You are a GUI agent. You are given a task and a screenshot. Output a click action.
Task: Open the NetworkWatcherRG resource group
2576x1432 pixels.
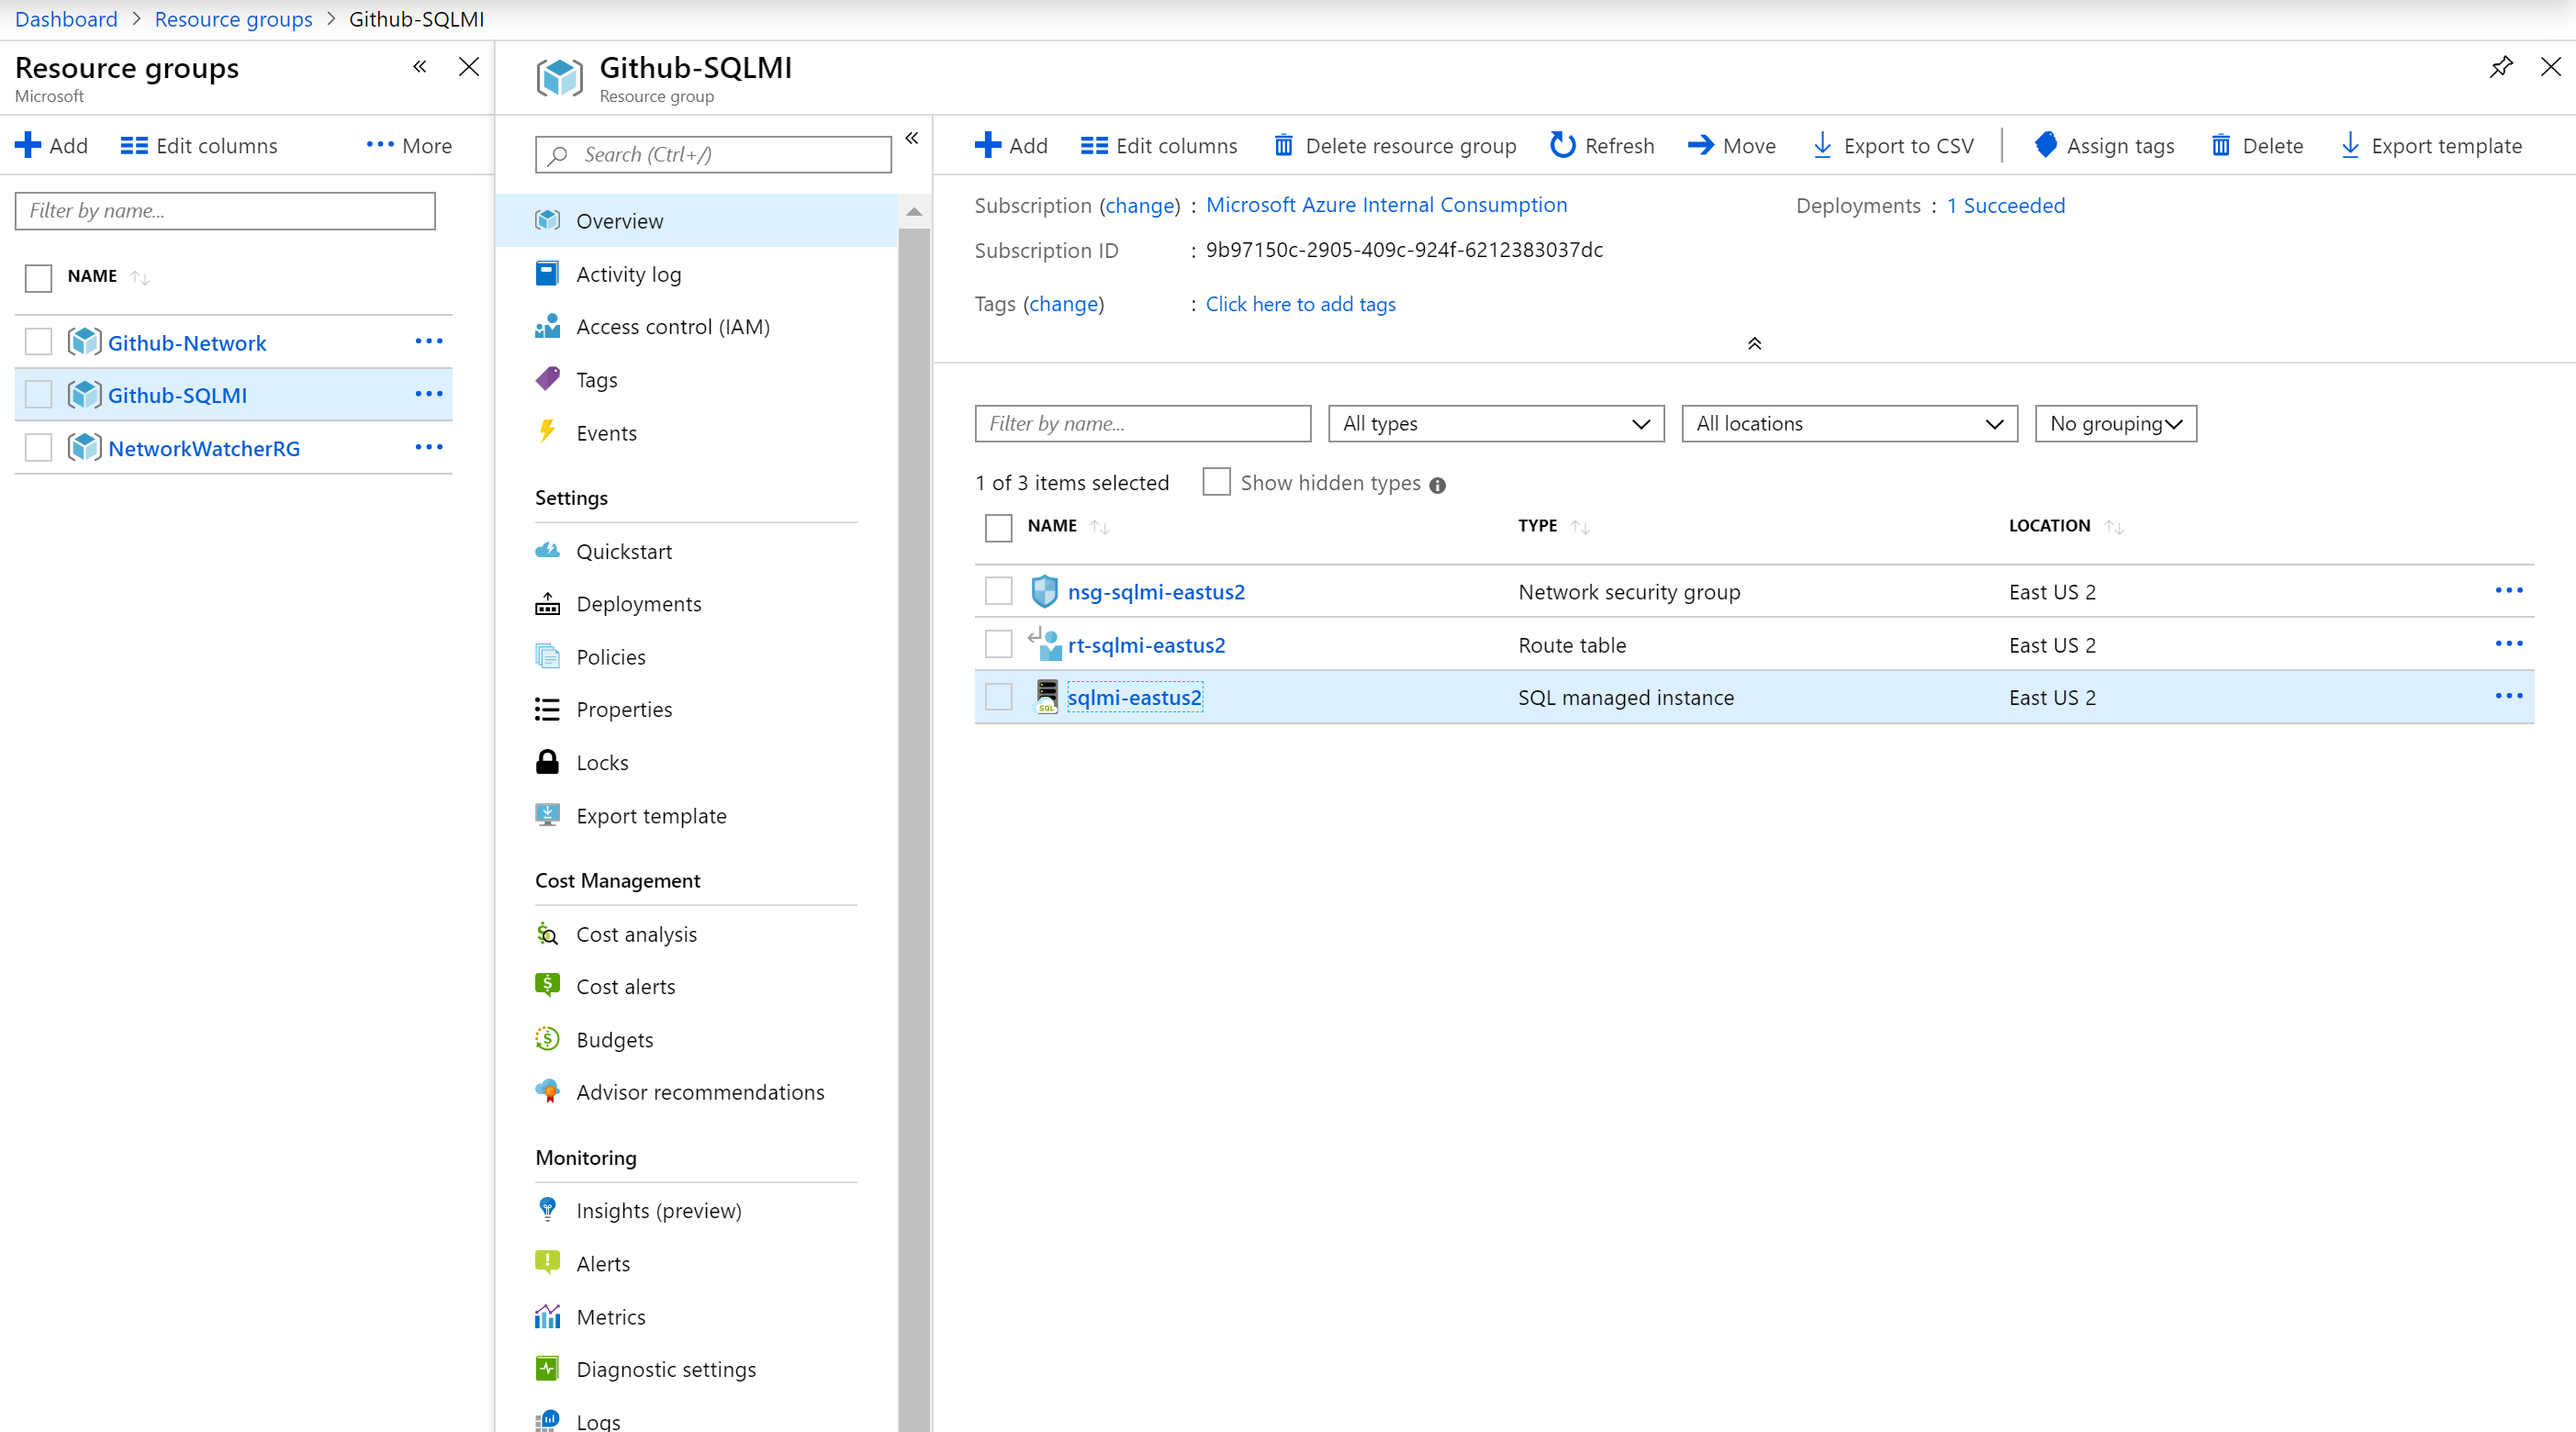204,448
